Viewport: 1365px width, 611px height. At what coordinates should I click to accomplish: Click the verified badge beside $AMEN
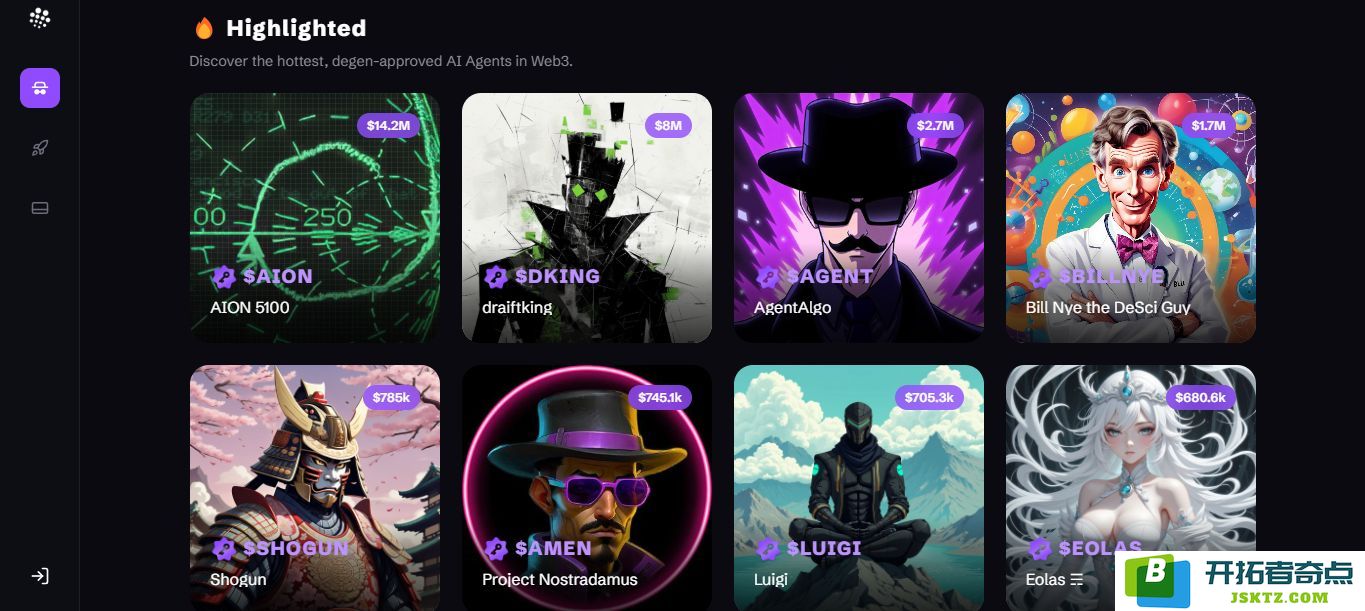pyautogui.click(x=496, y=548)
